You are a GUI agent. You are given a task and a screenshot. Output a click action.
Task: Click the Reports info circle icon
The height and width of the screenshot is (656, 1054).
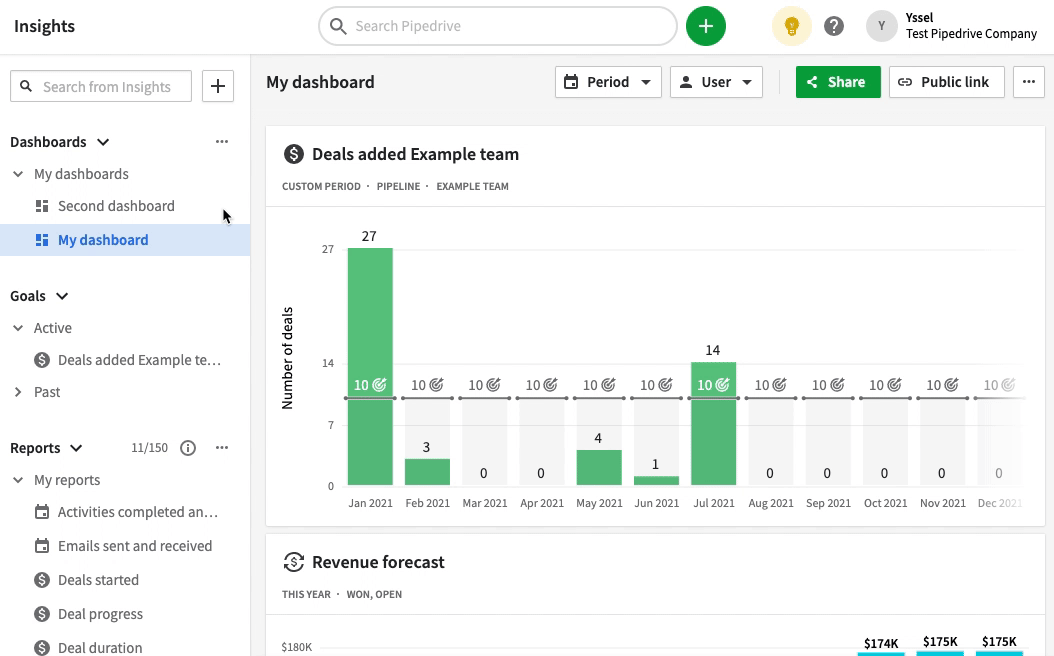pos(188,448)
